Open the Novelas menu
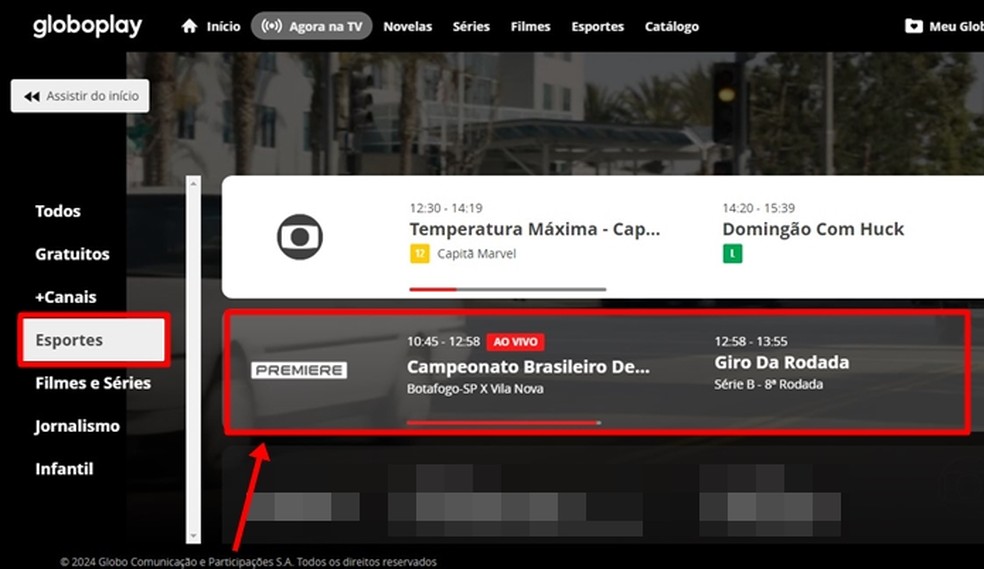 pyautogui.click(x=407, y=26)
